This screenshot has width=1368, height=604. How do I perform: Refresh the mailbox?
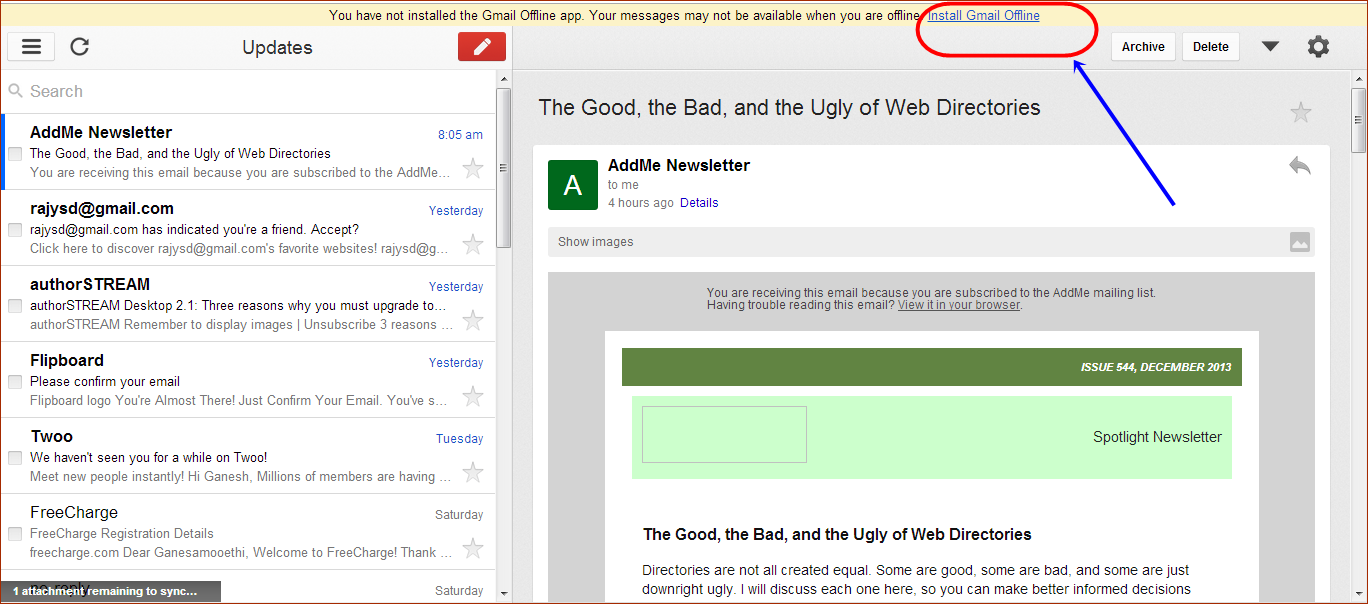[x=80, y=47]
